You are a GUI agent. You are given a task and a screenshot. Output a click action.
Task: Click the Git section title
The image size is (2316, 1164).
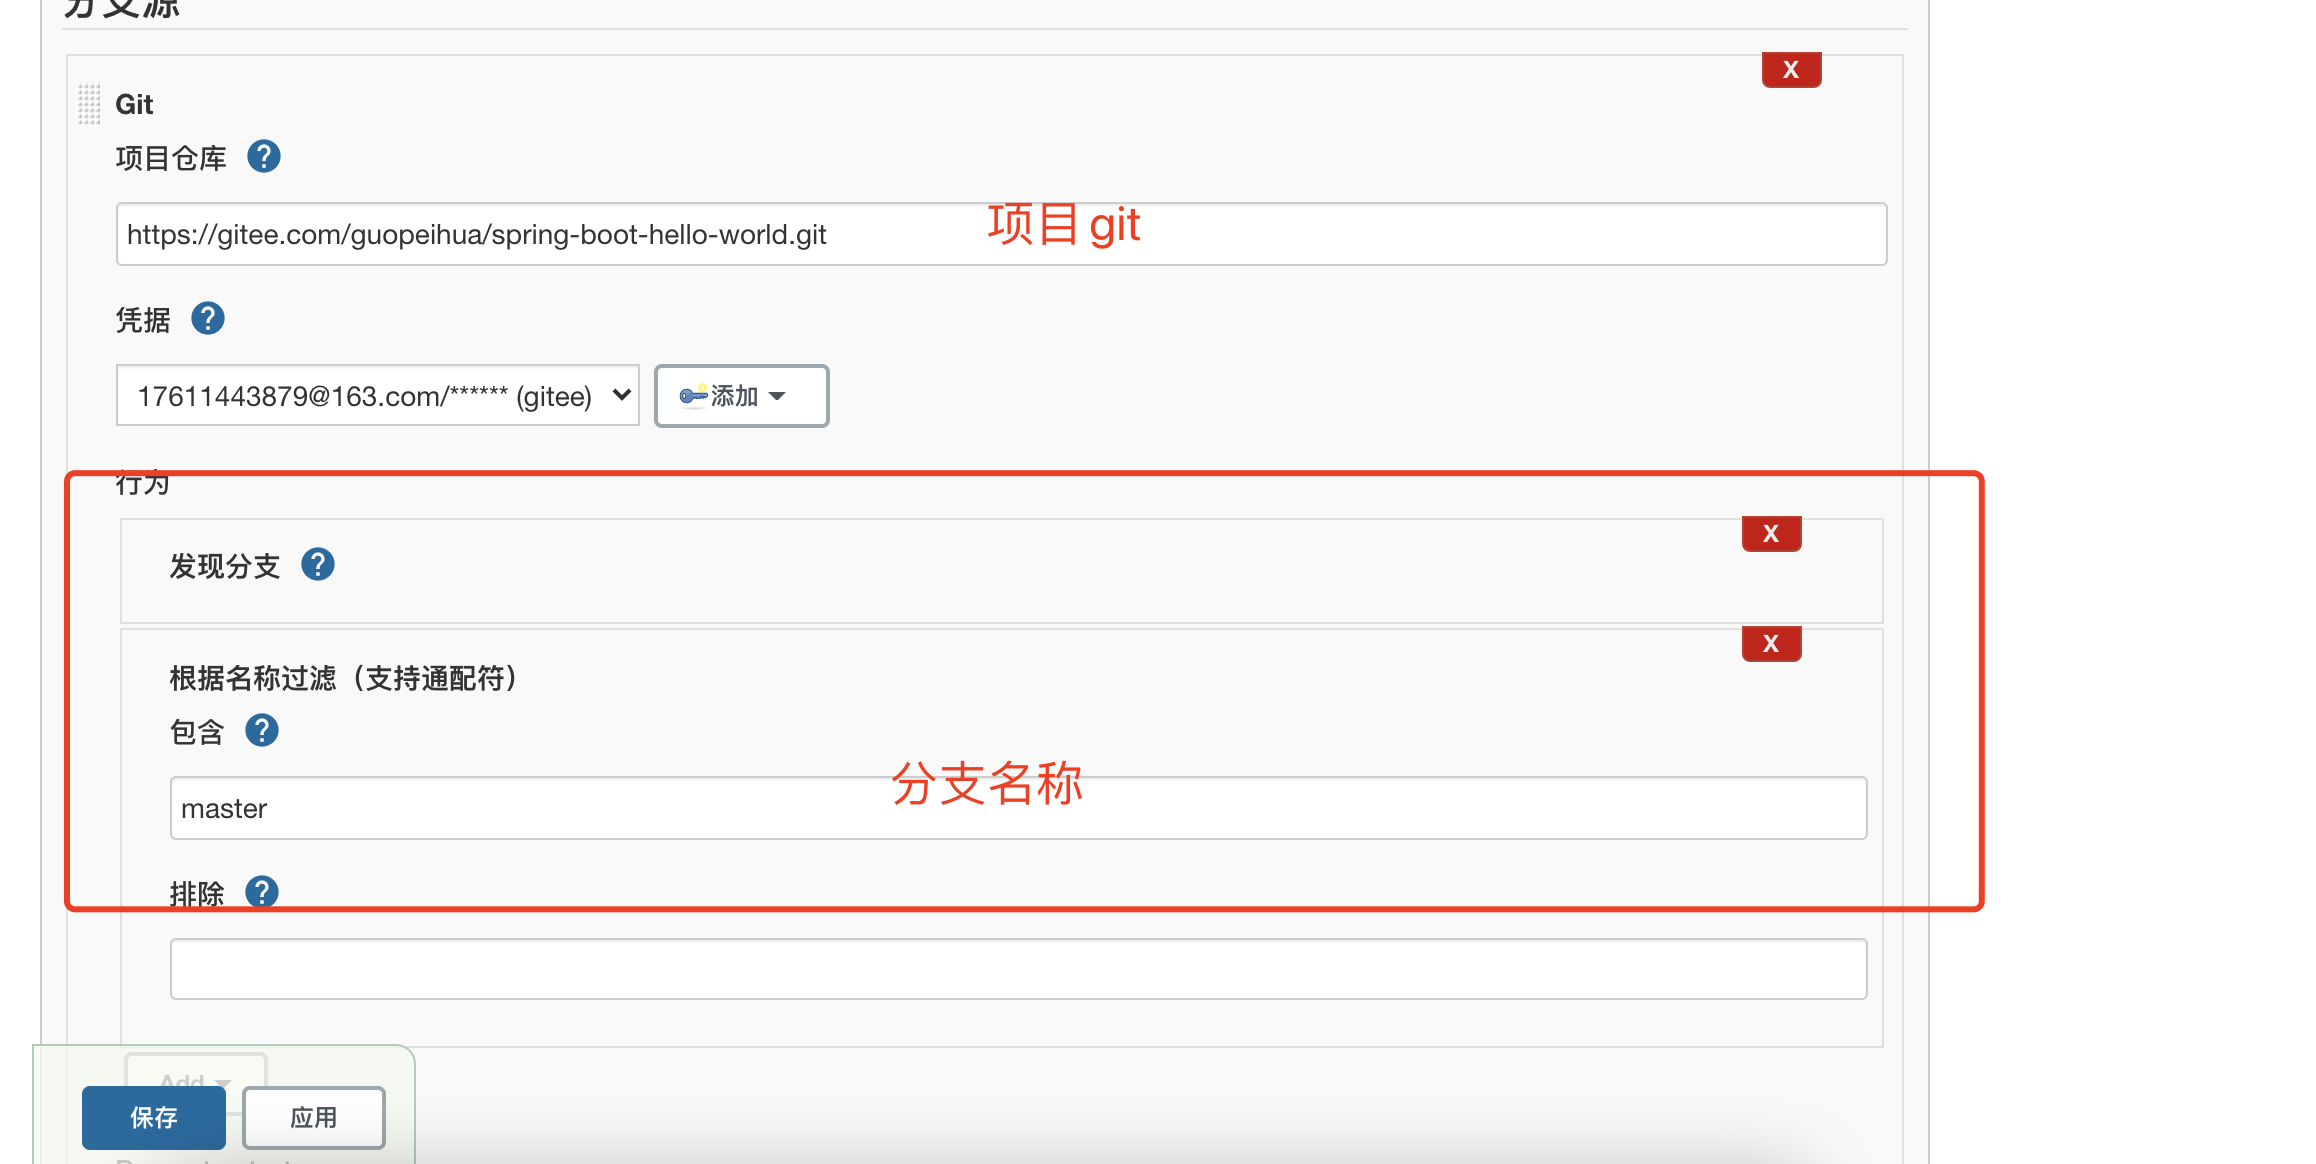134,104
